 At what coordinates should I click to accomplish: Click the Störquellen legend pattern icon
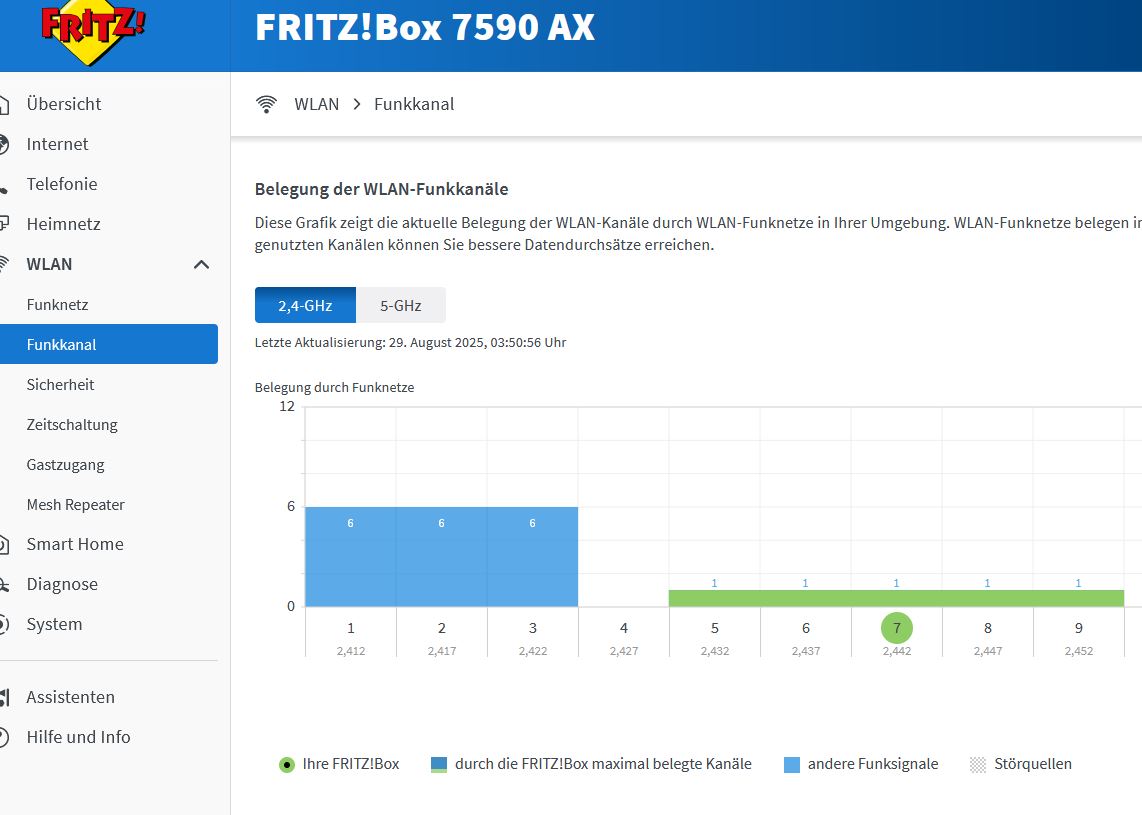(x=978, y=765)
